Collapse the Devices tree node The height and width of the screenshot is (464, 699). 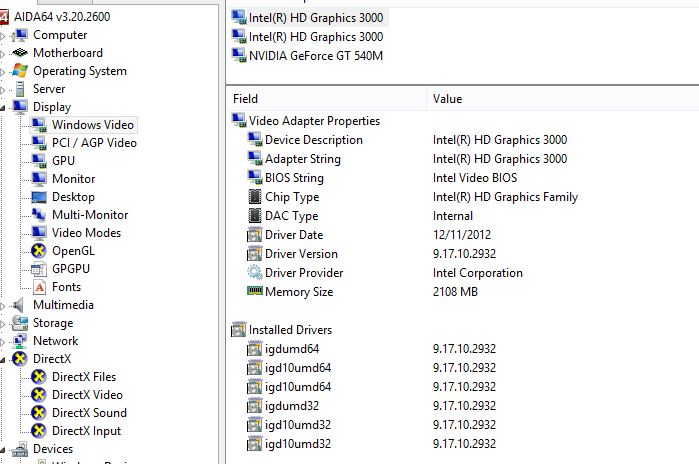coord(3,450)
